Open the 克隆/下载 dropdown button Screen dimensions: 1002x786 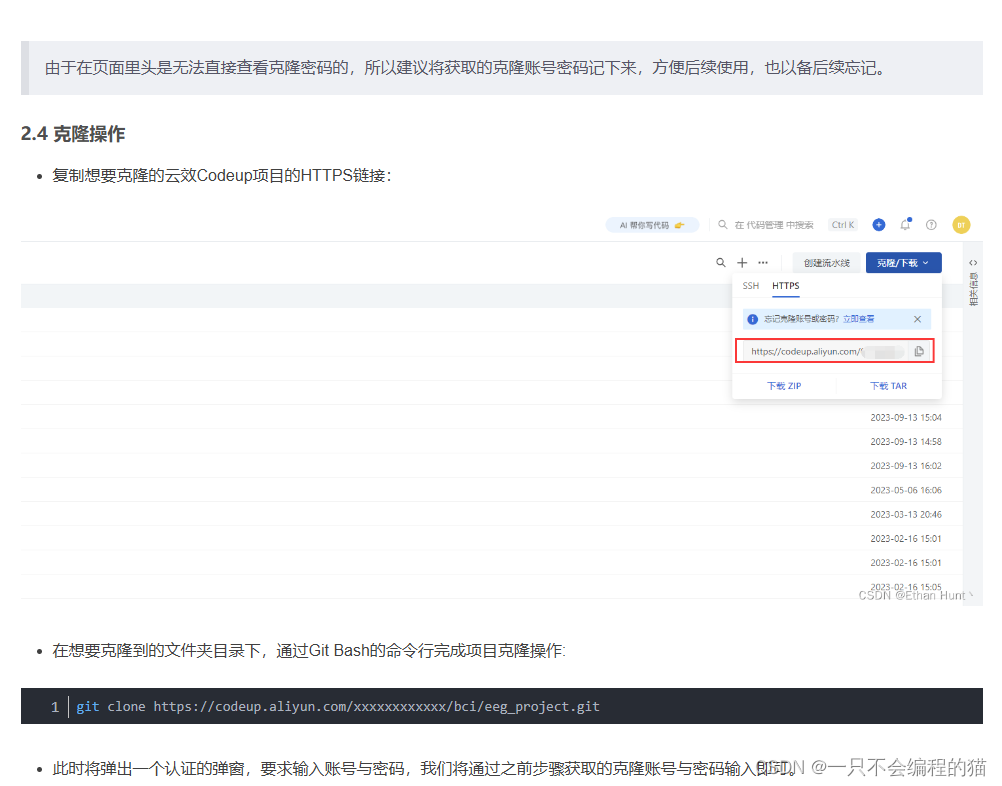903,263
